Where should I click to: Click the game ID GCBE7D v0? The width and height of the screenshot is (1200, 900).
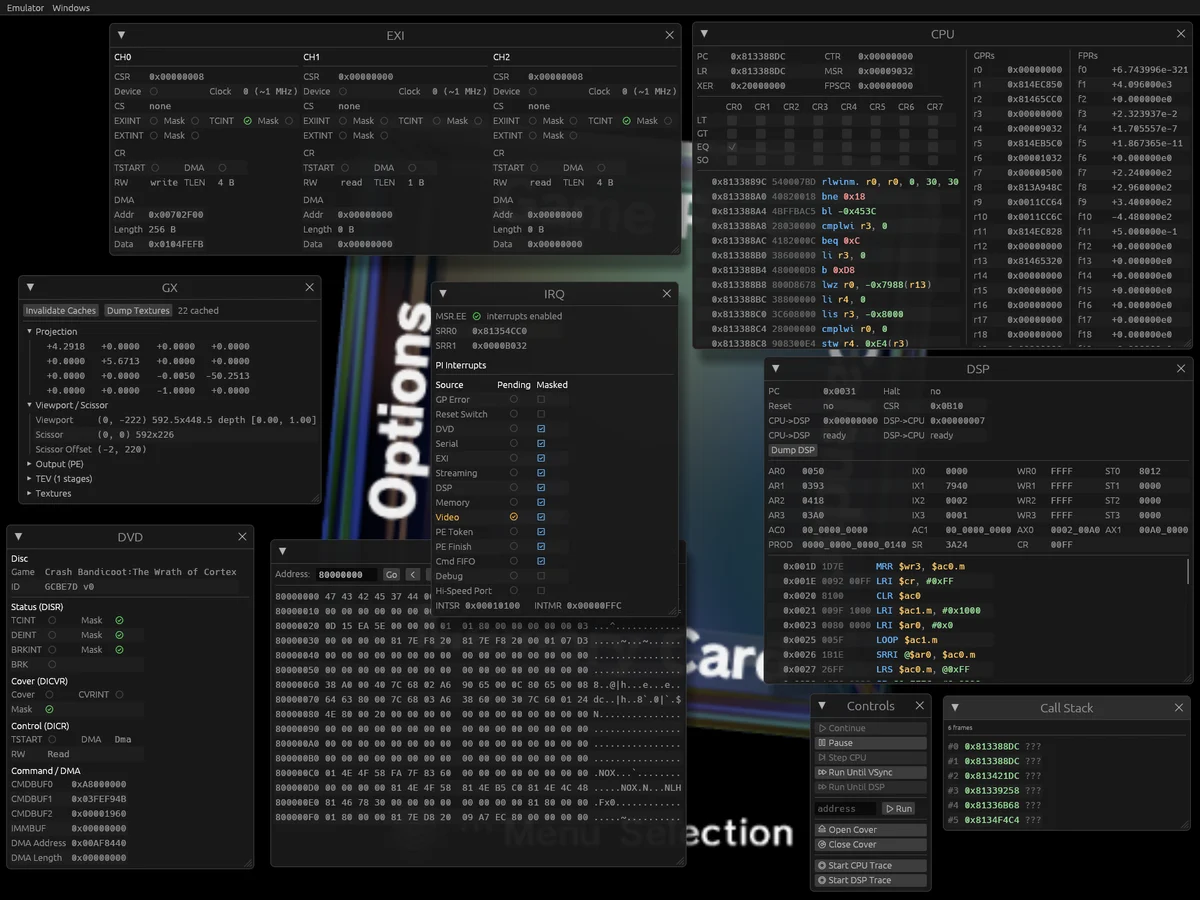click(x=69, y=587)
